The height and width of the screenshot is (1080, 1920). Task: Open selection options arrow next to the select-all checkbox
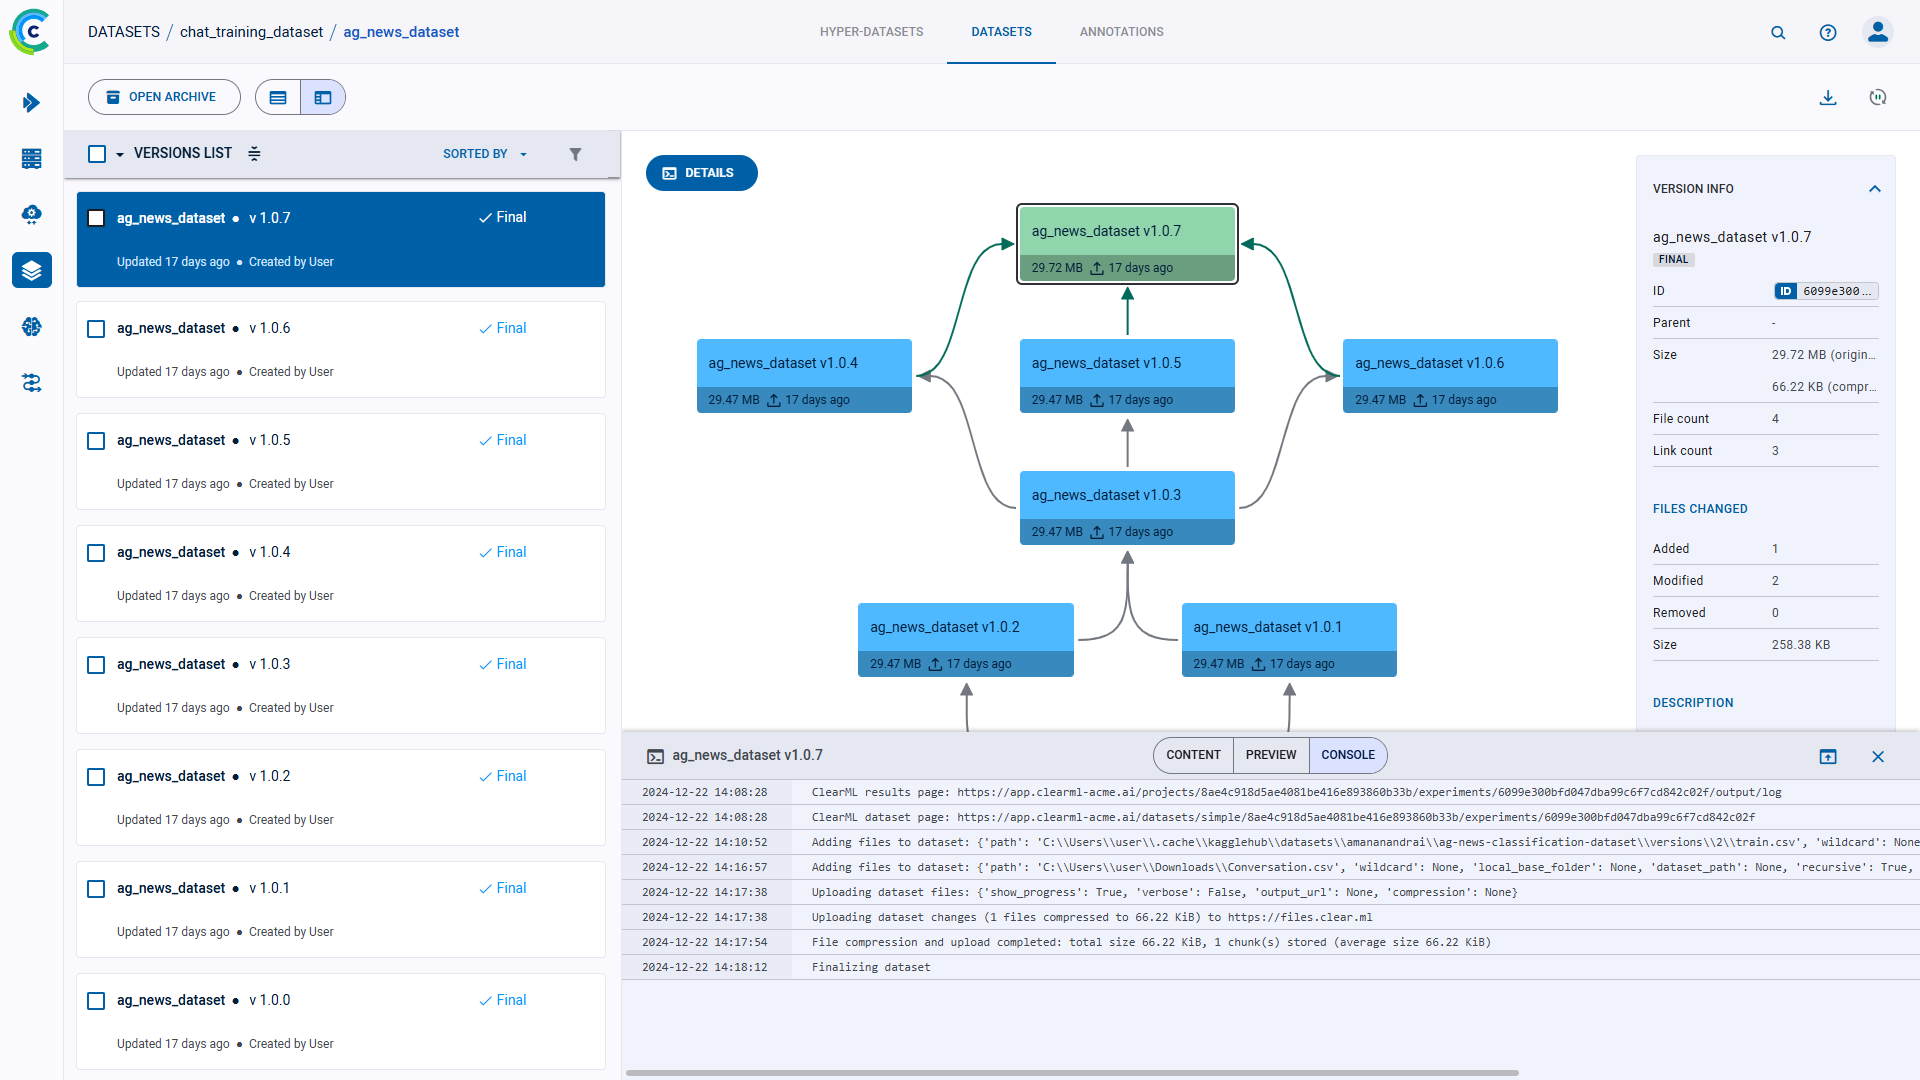click(120, 154)
